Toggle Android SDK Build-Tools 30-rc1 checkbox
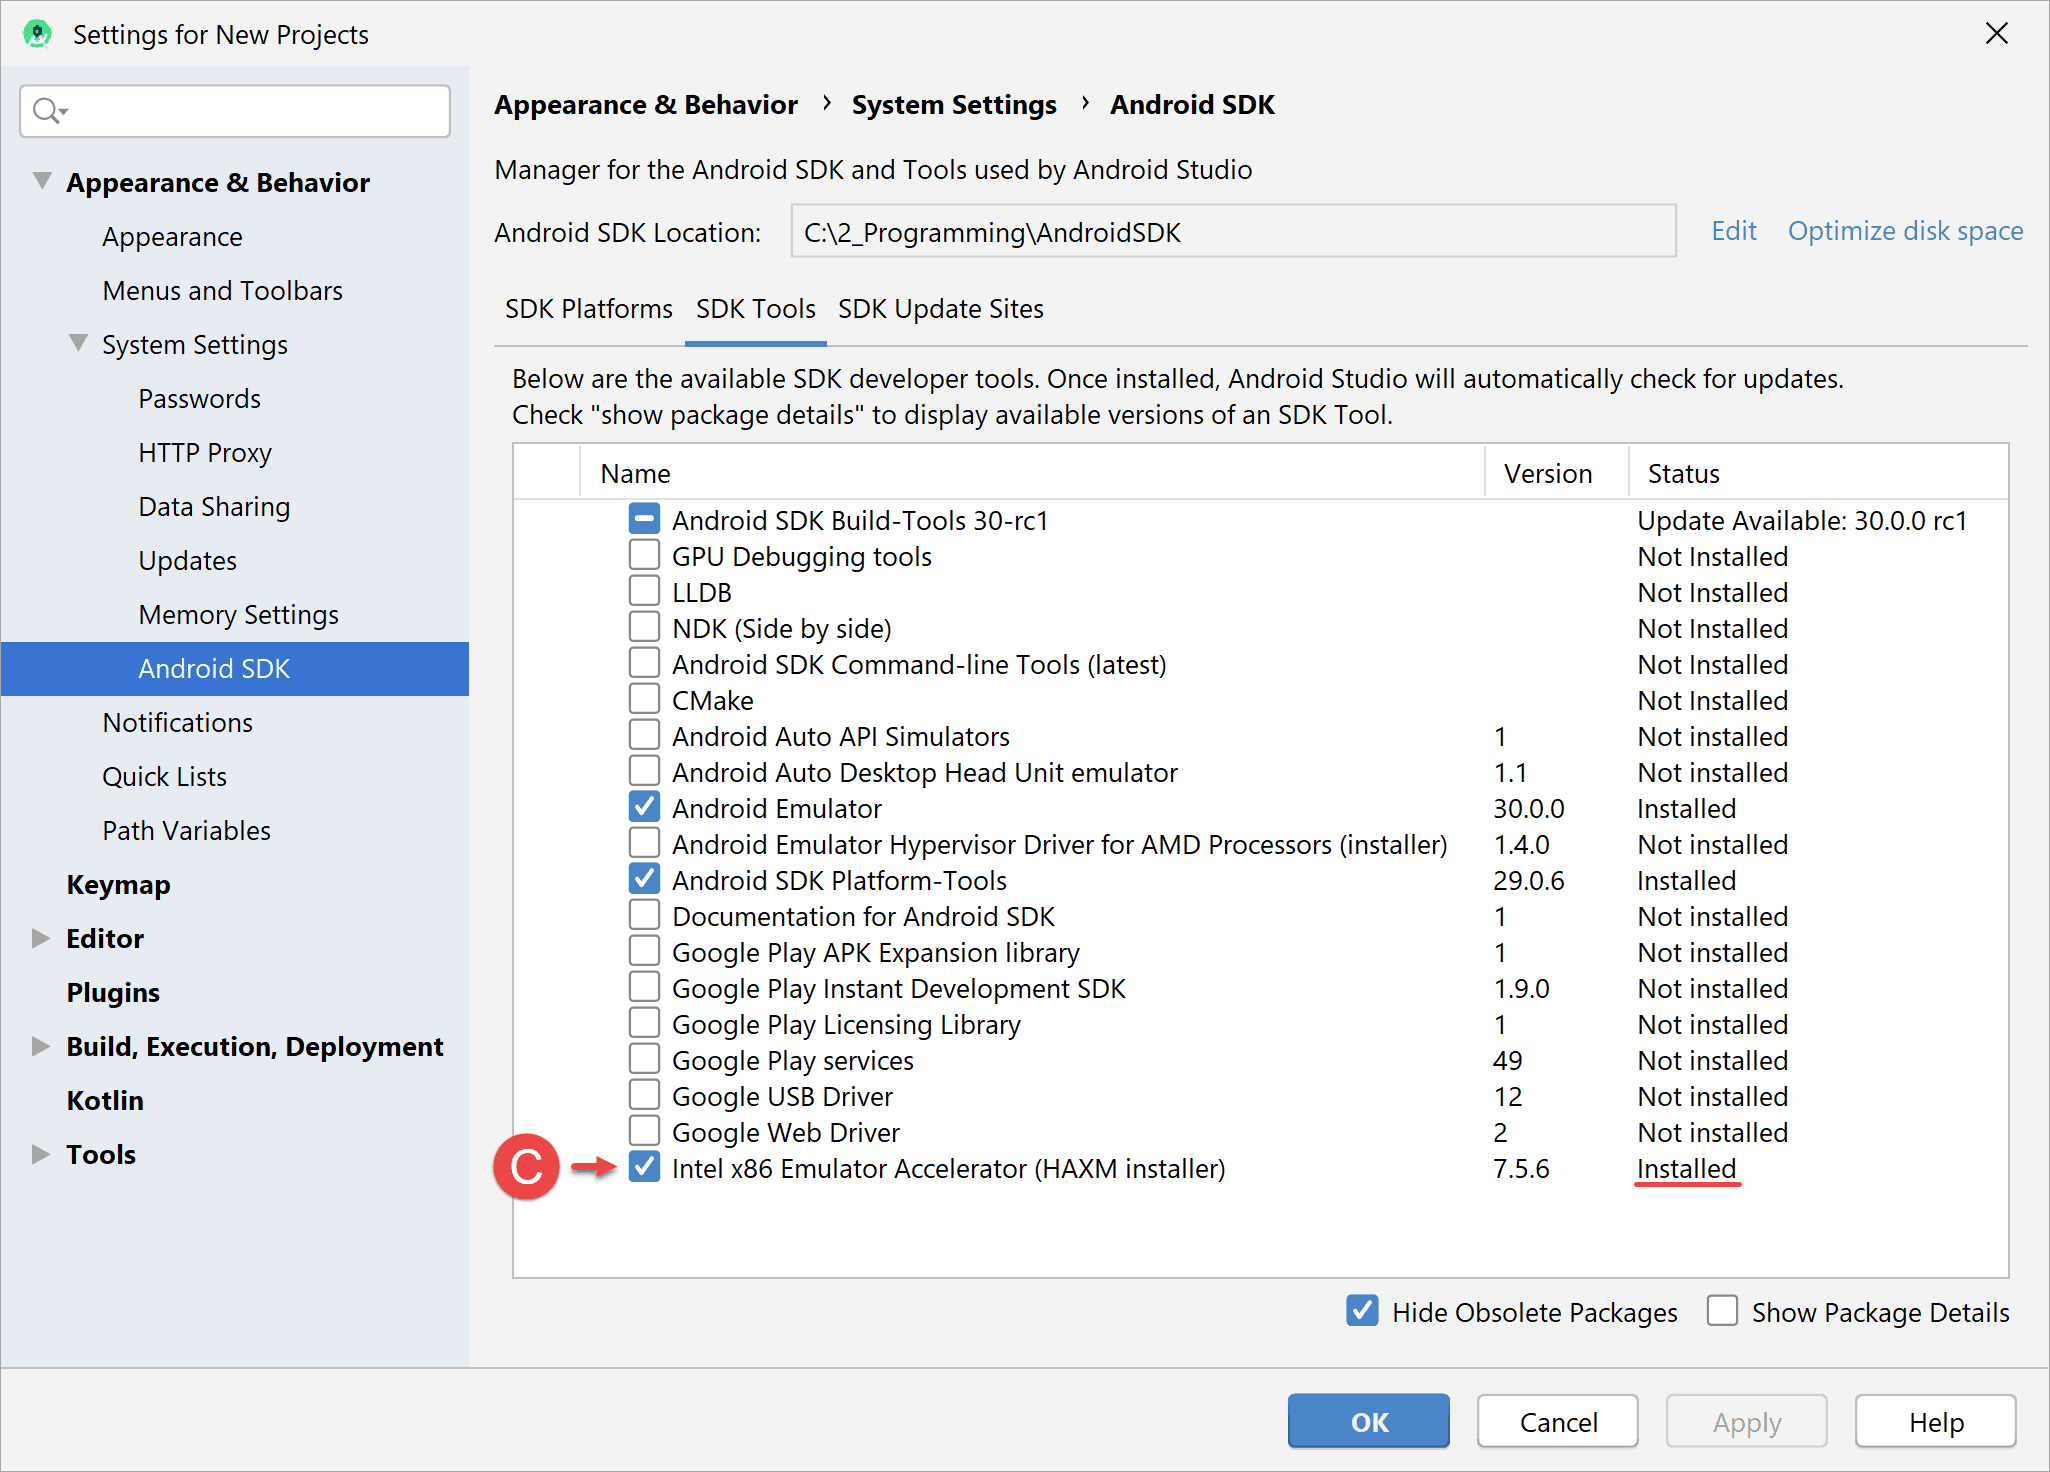Image resolution: width=2050 pixels, height=1472 pixels. coord(645,519)
